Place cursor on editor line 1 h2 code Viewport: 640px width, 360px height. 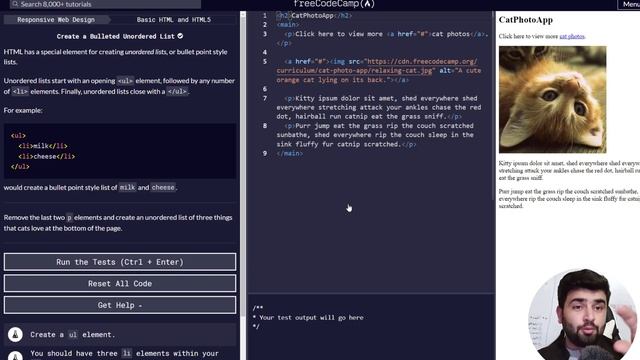tap(313, 16)
